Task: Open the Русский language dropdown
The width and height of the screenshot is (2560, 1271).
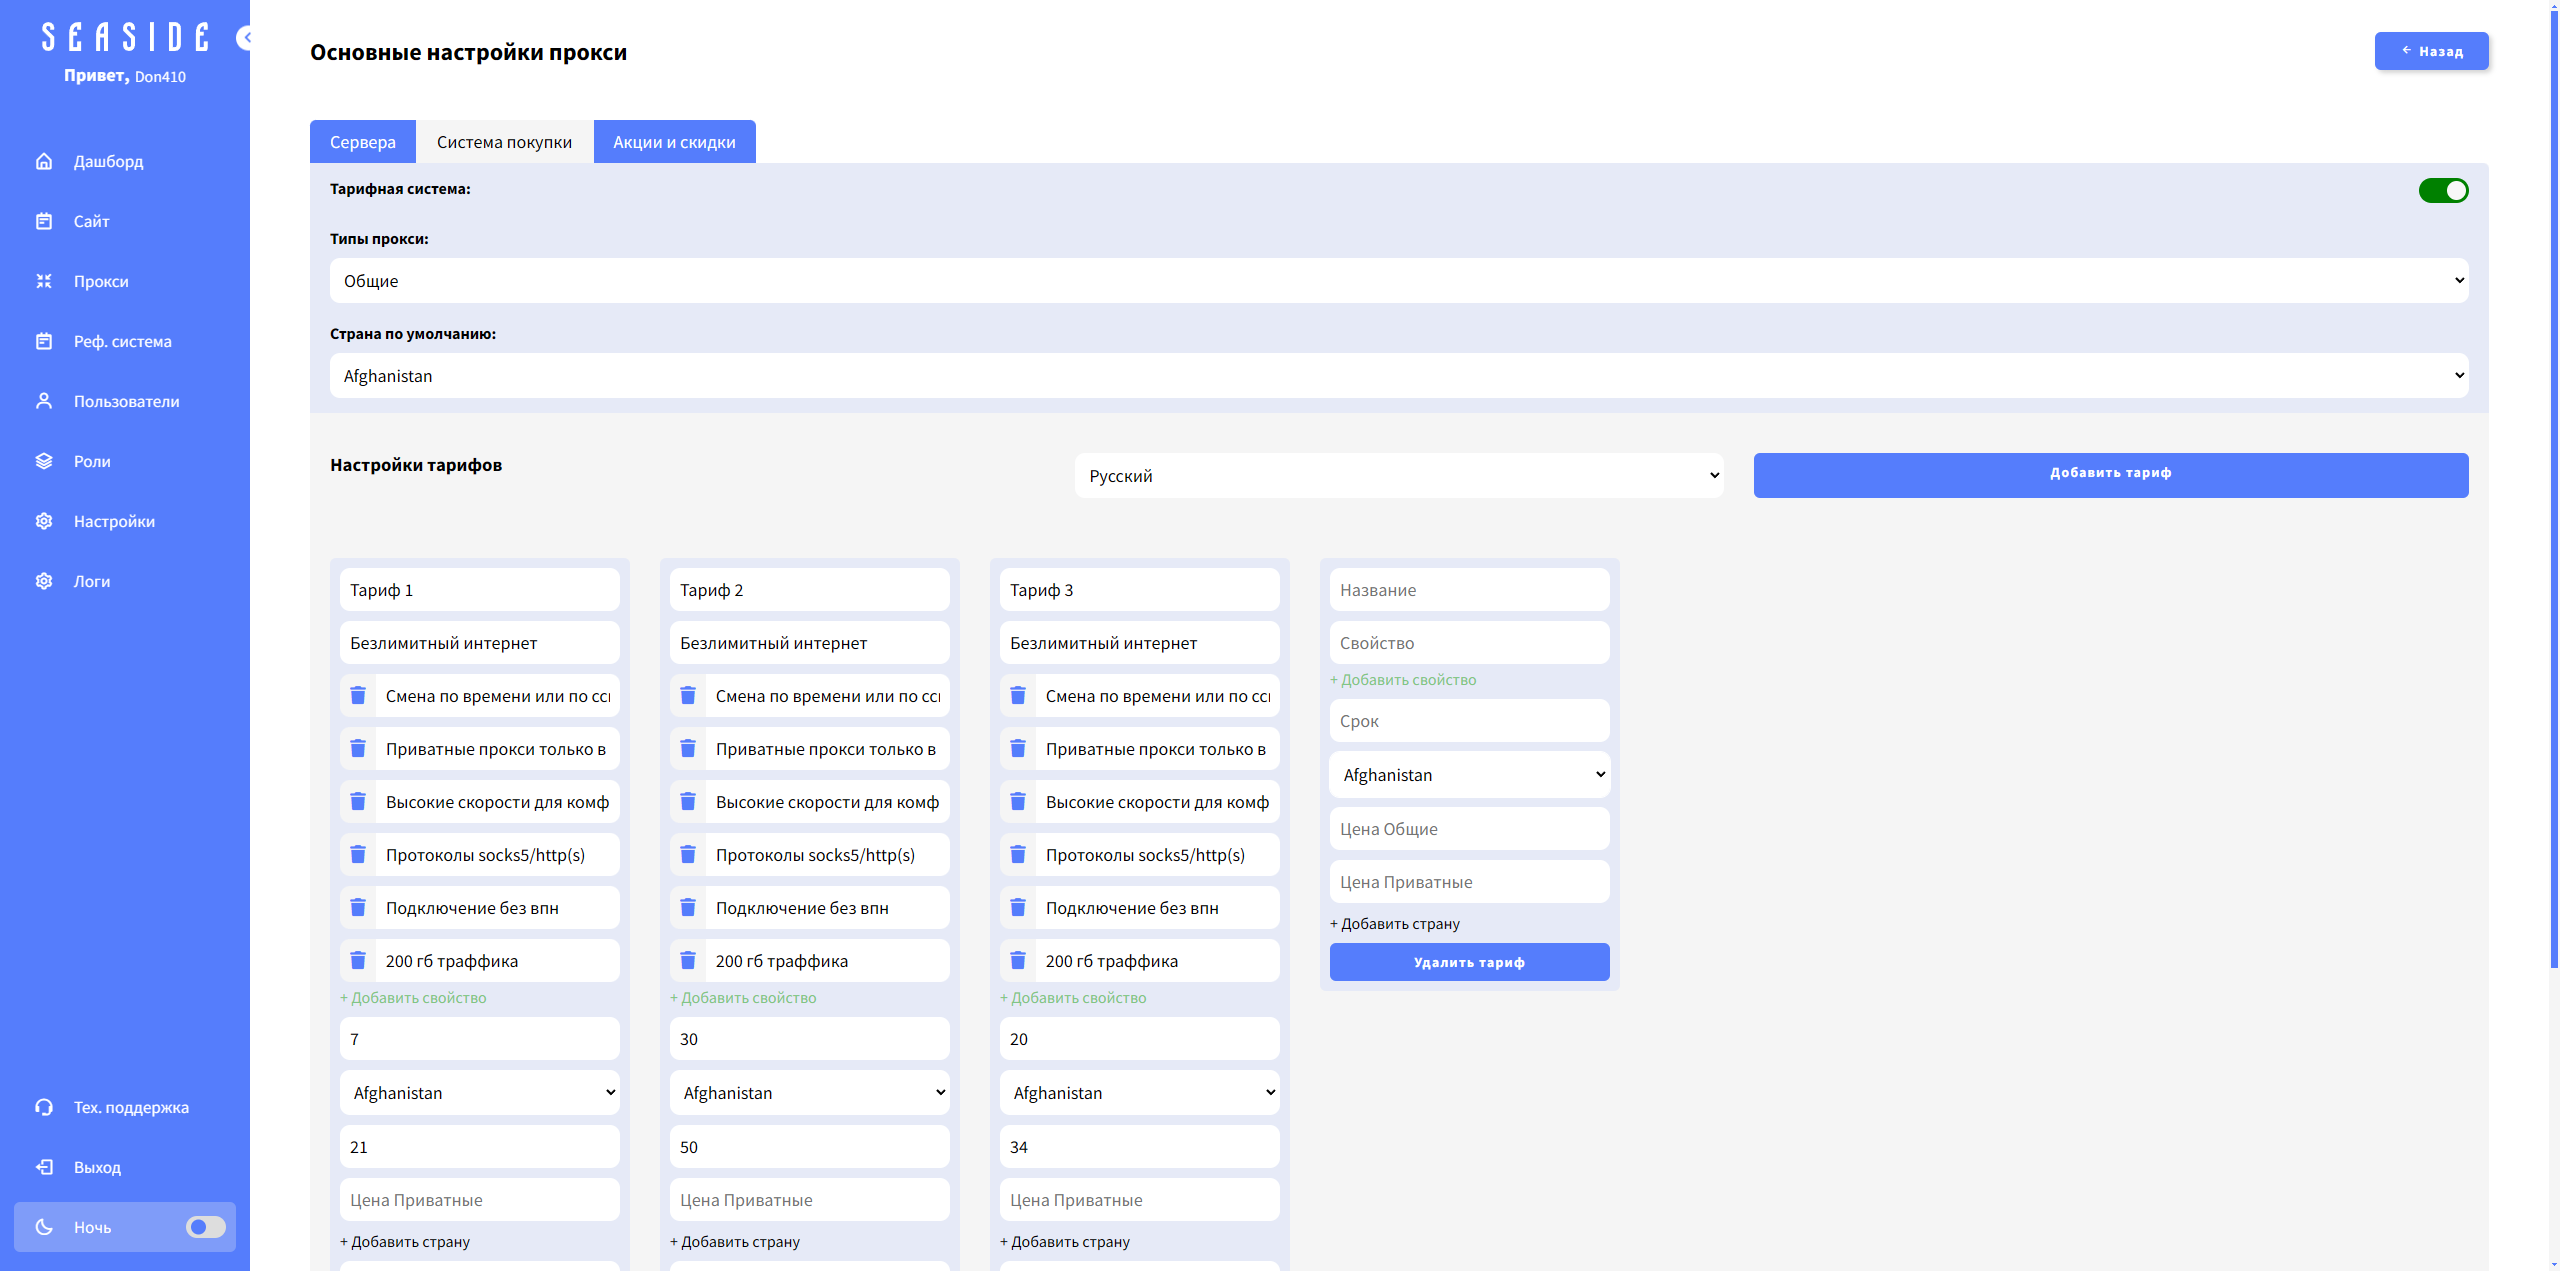Action: (1398, 476)
